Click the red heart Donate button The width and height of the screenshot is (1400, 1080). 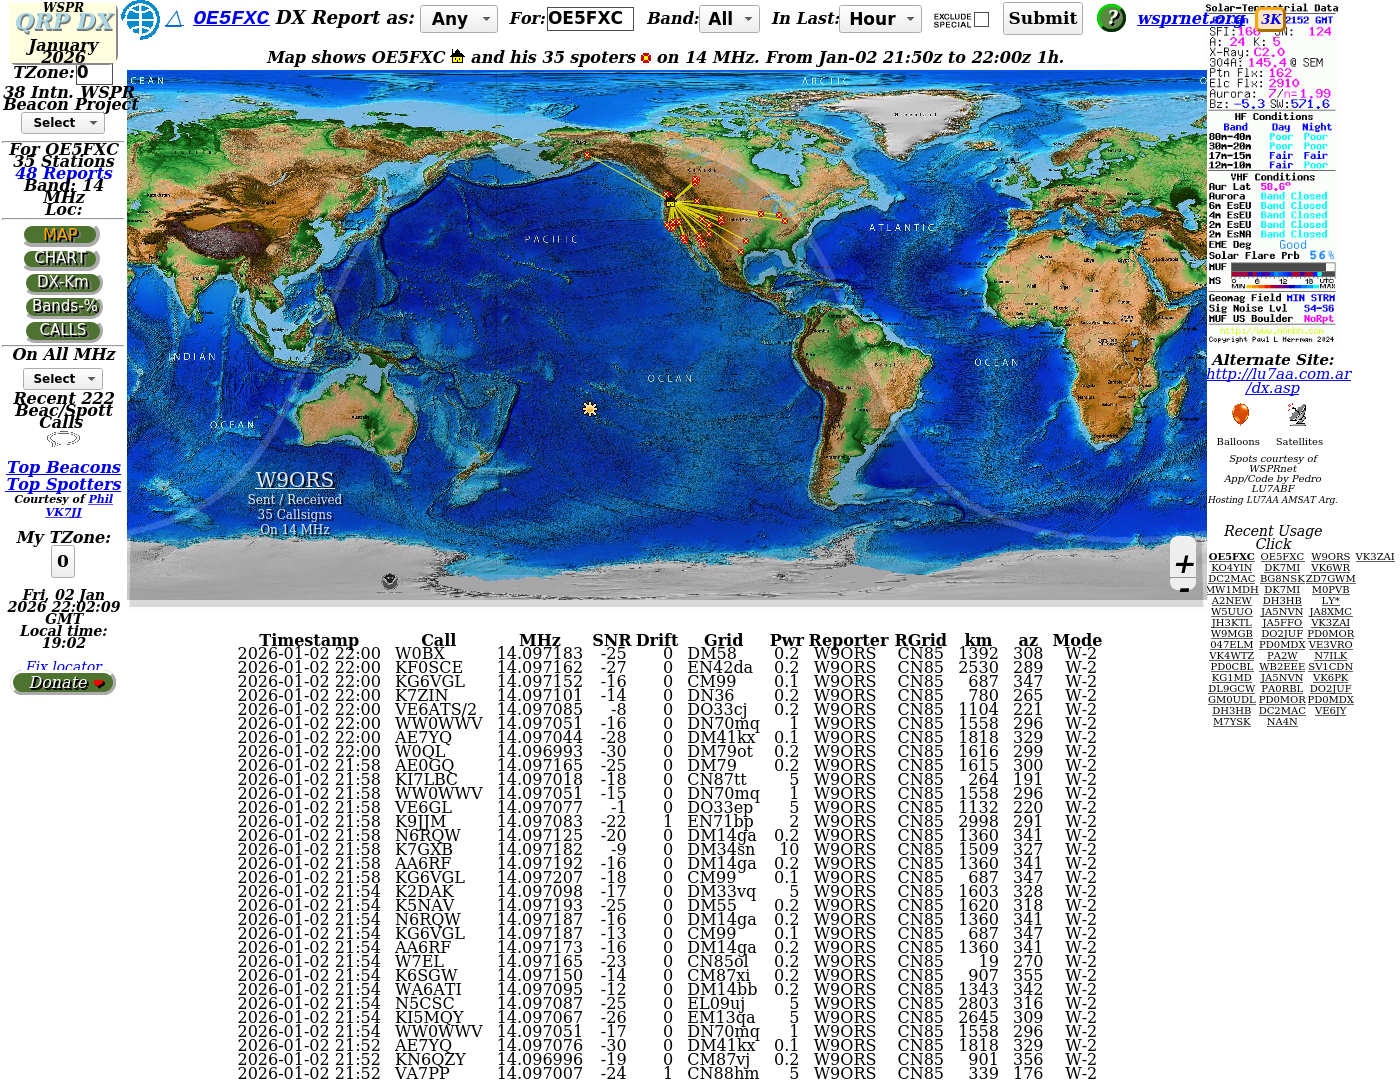coord(64,683)
